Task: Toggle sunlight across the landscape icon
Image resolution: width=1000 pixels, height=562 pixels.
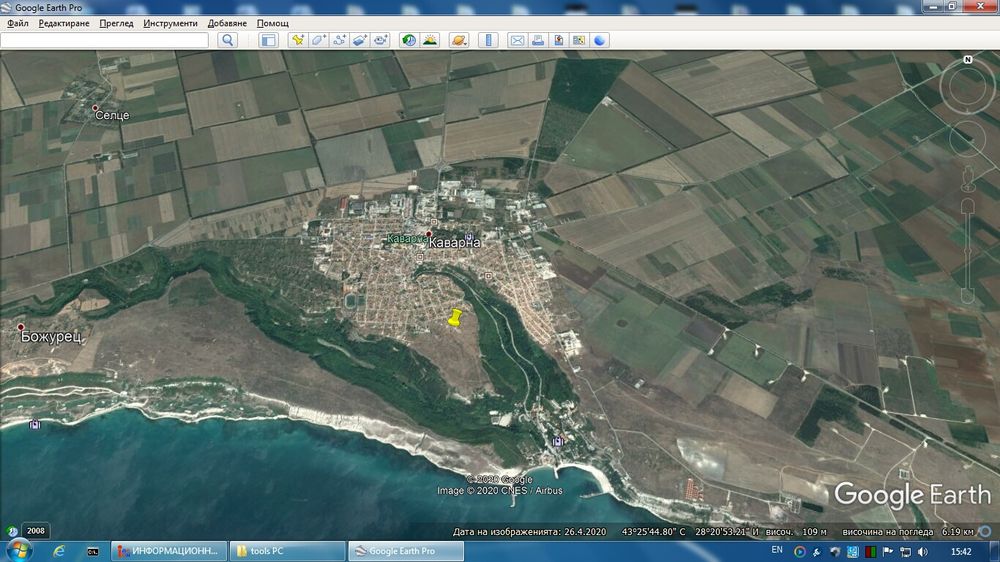Action: point(430,40)
